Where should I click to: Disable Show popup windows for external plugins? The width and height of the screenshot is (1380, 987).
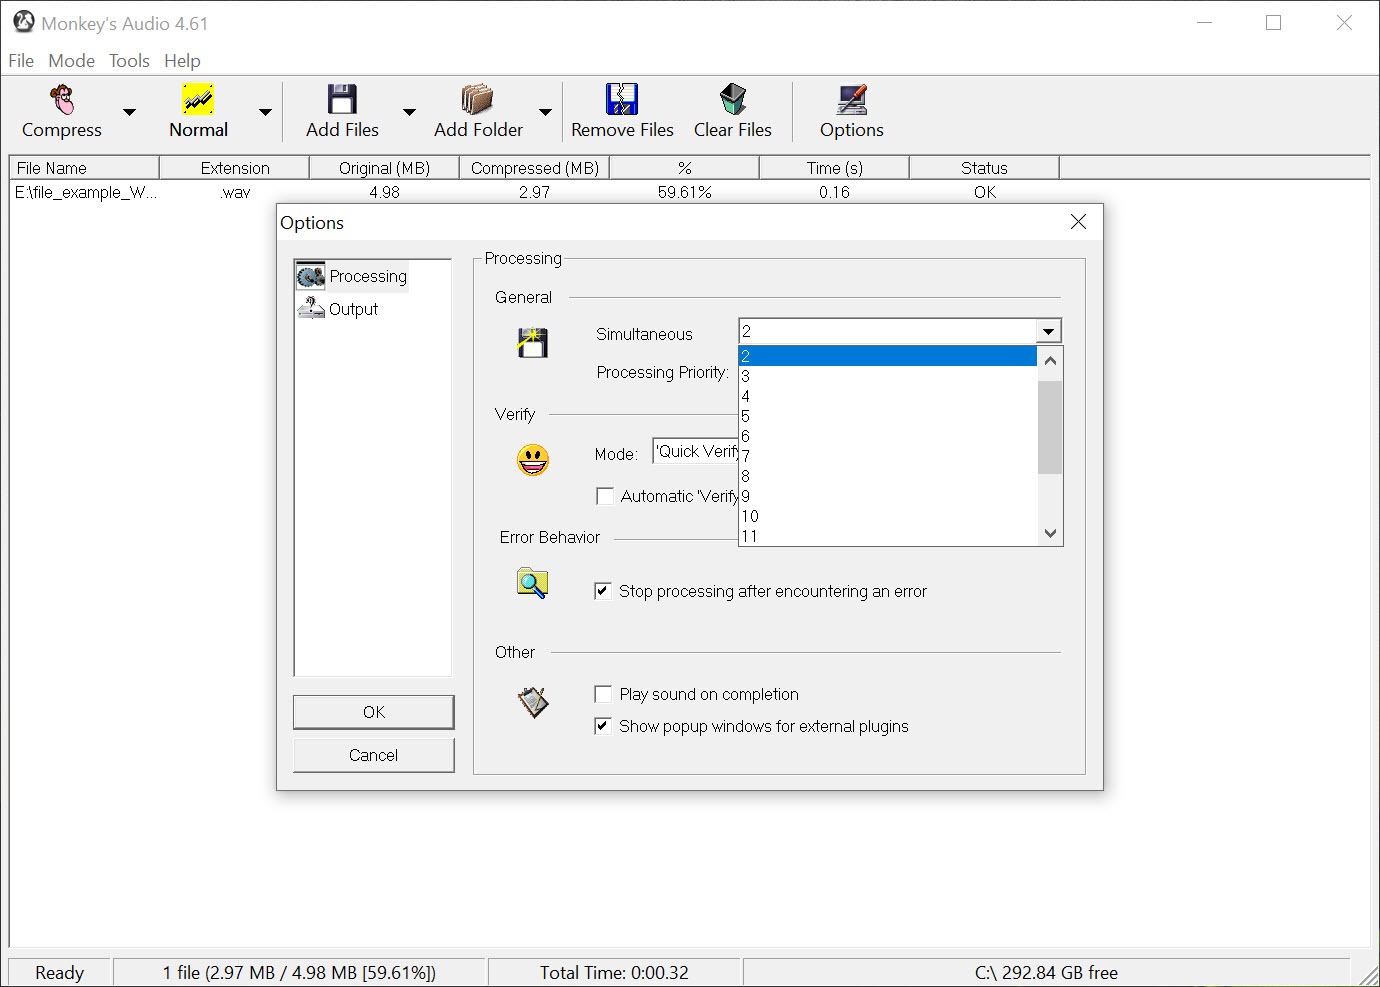coord(603,726)
